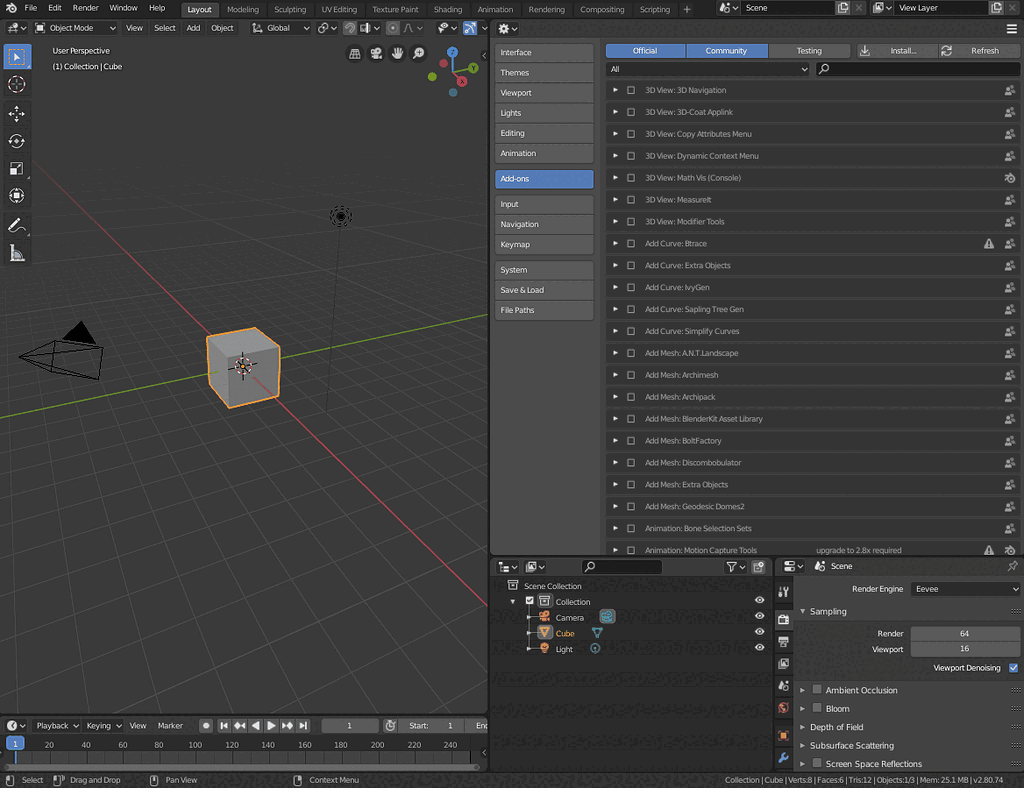Viewport: 1024px width, 788px height.
Task: Toggle the Viewport Denoising checkbox
Action: coord(1014,668)
